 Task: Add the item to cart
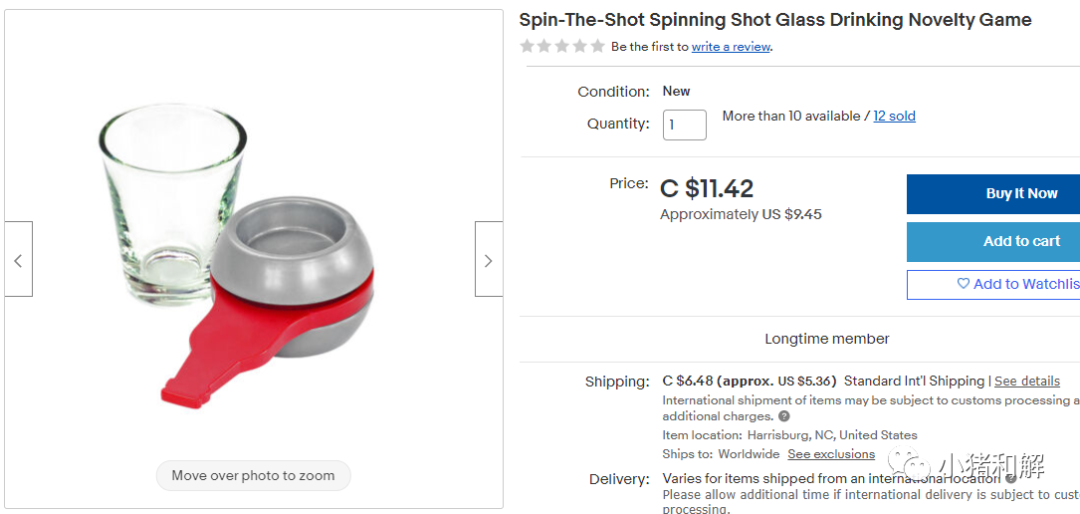point(993,241)
